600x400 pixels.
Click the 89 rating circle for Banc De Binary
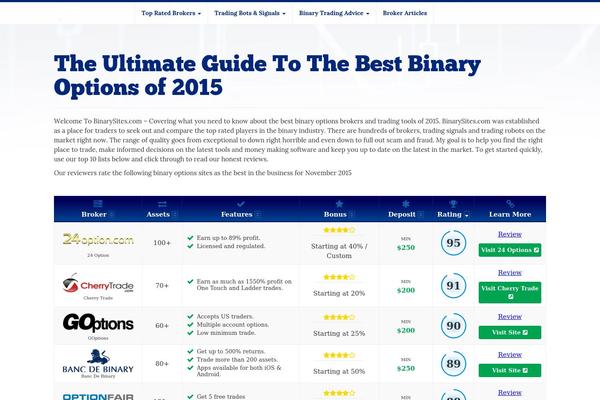453,363
